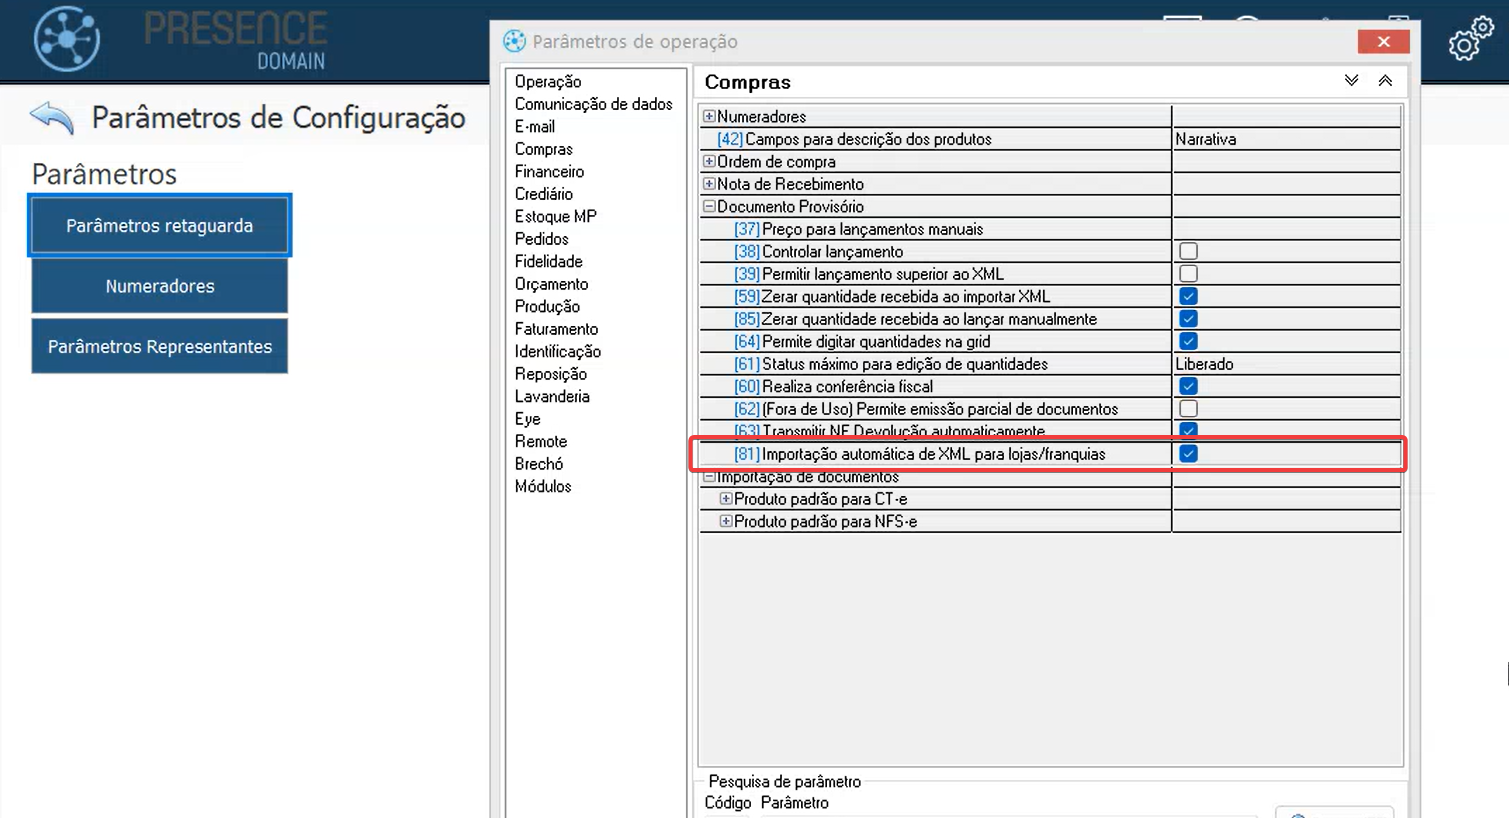Expand the Numeradores tree node
Image resolution: width=1509 pixels, height=818 pixels.
point(709,117)
